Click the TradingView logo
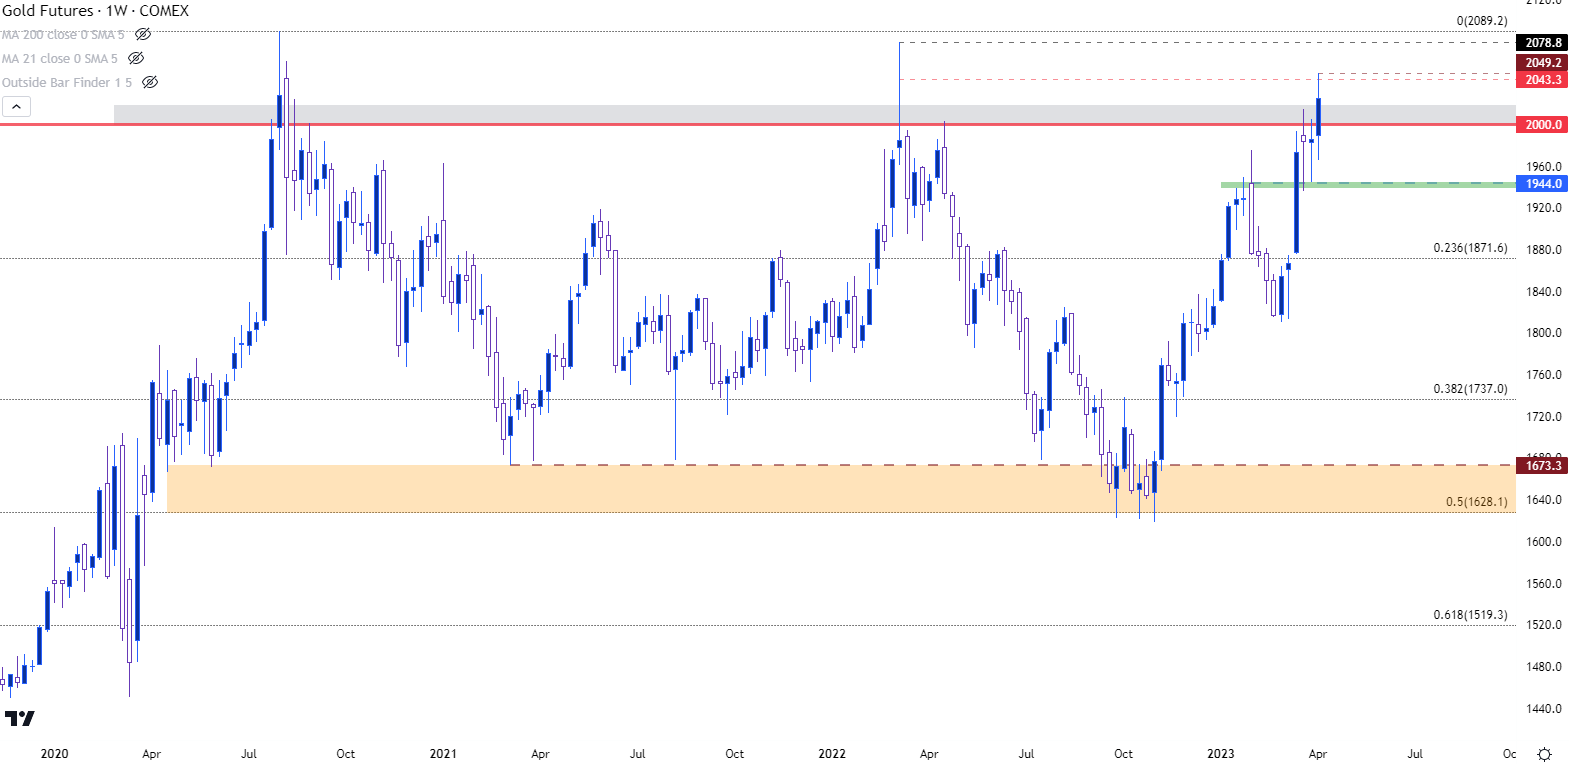 [x=19, y=718]
